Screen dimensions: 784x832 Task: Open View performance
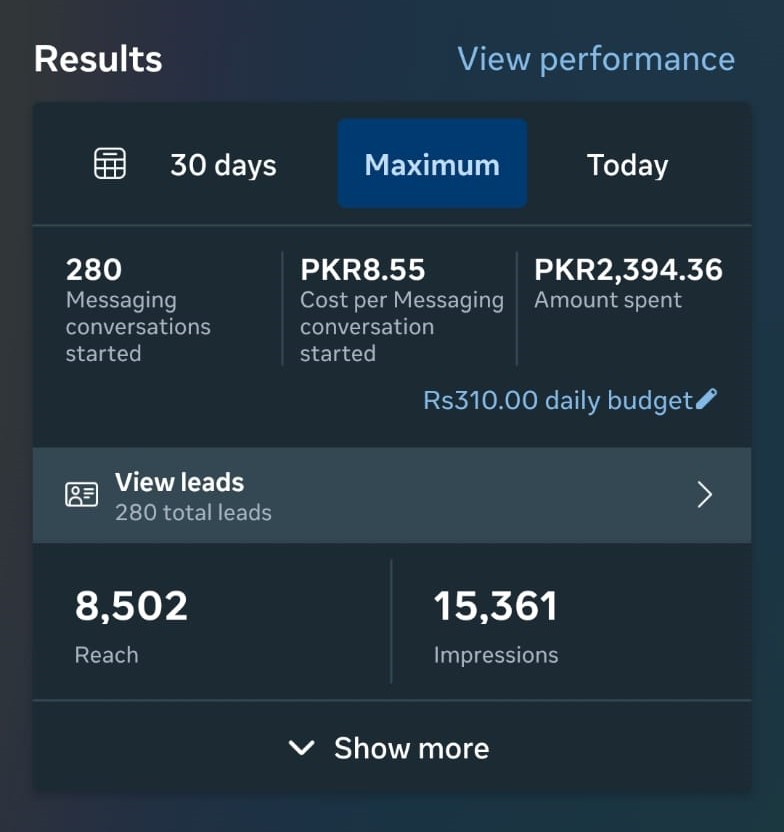(x=595, y=59)
